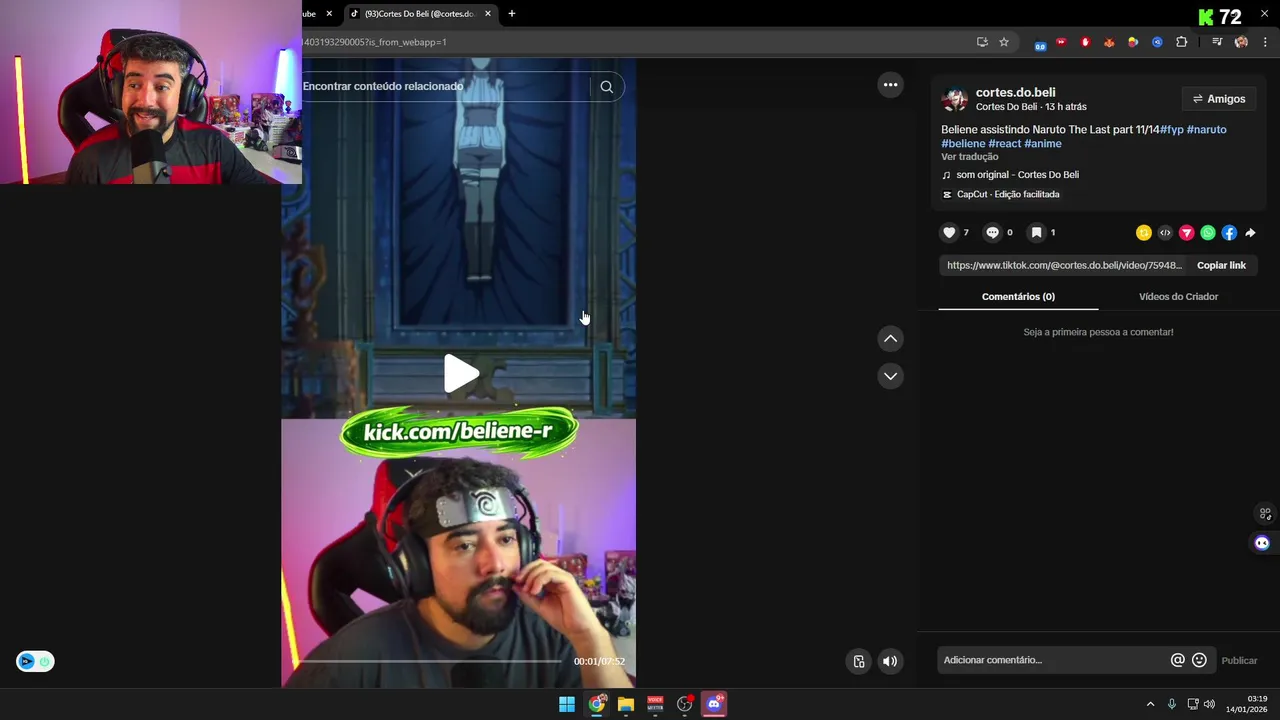Open emoji picker in comment box
1280x720 pixels.
[1199, 660]
